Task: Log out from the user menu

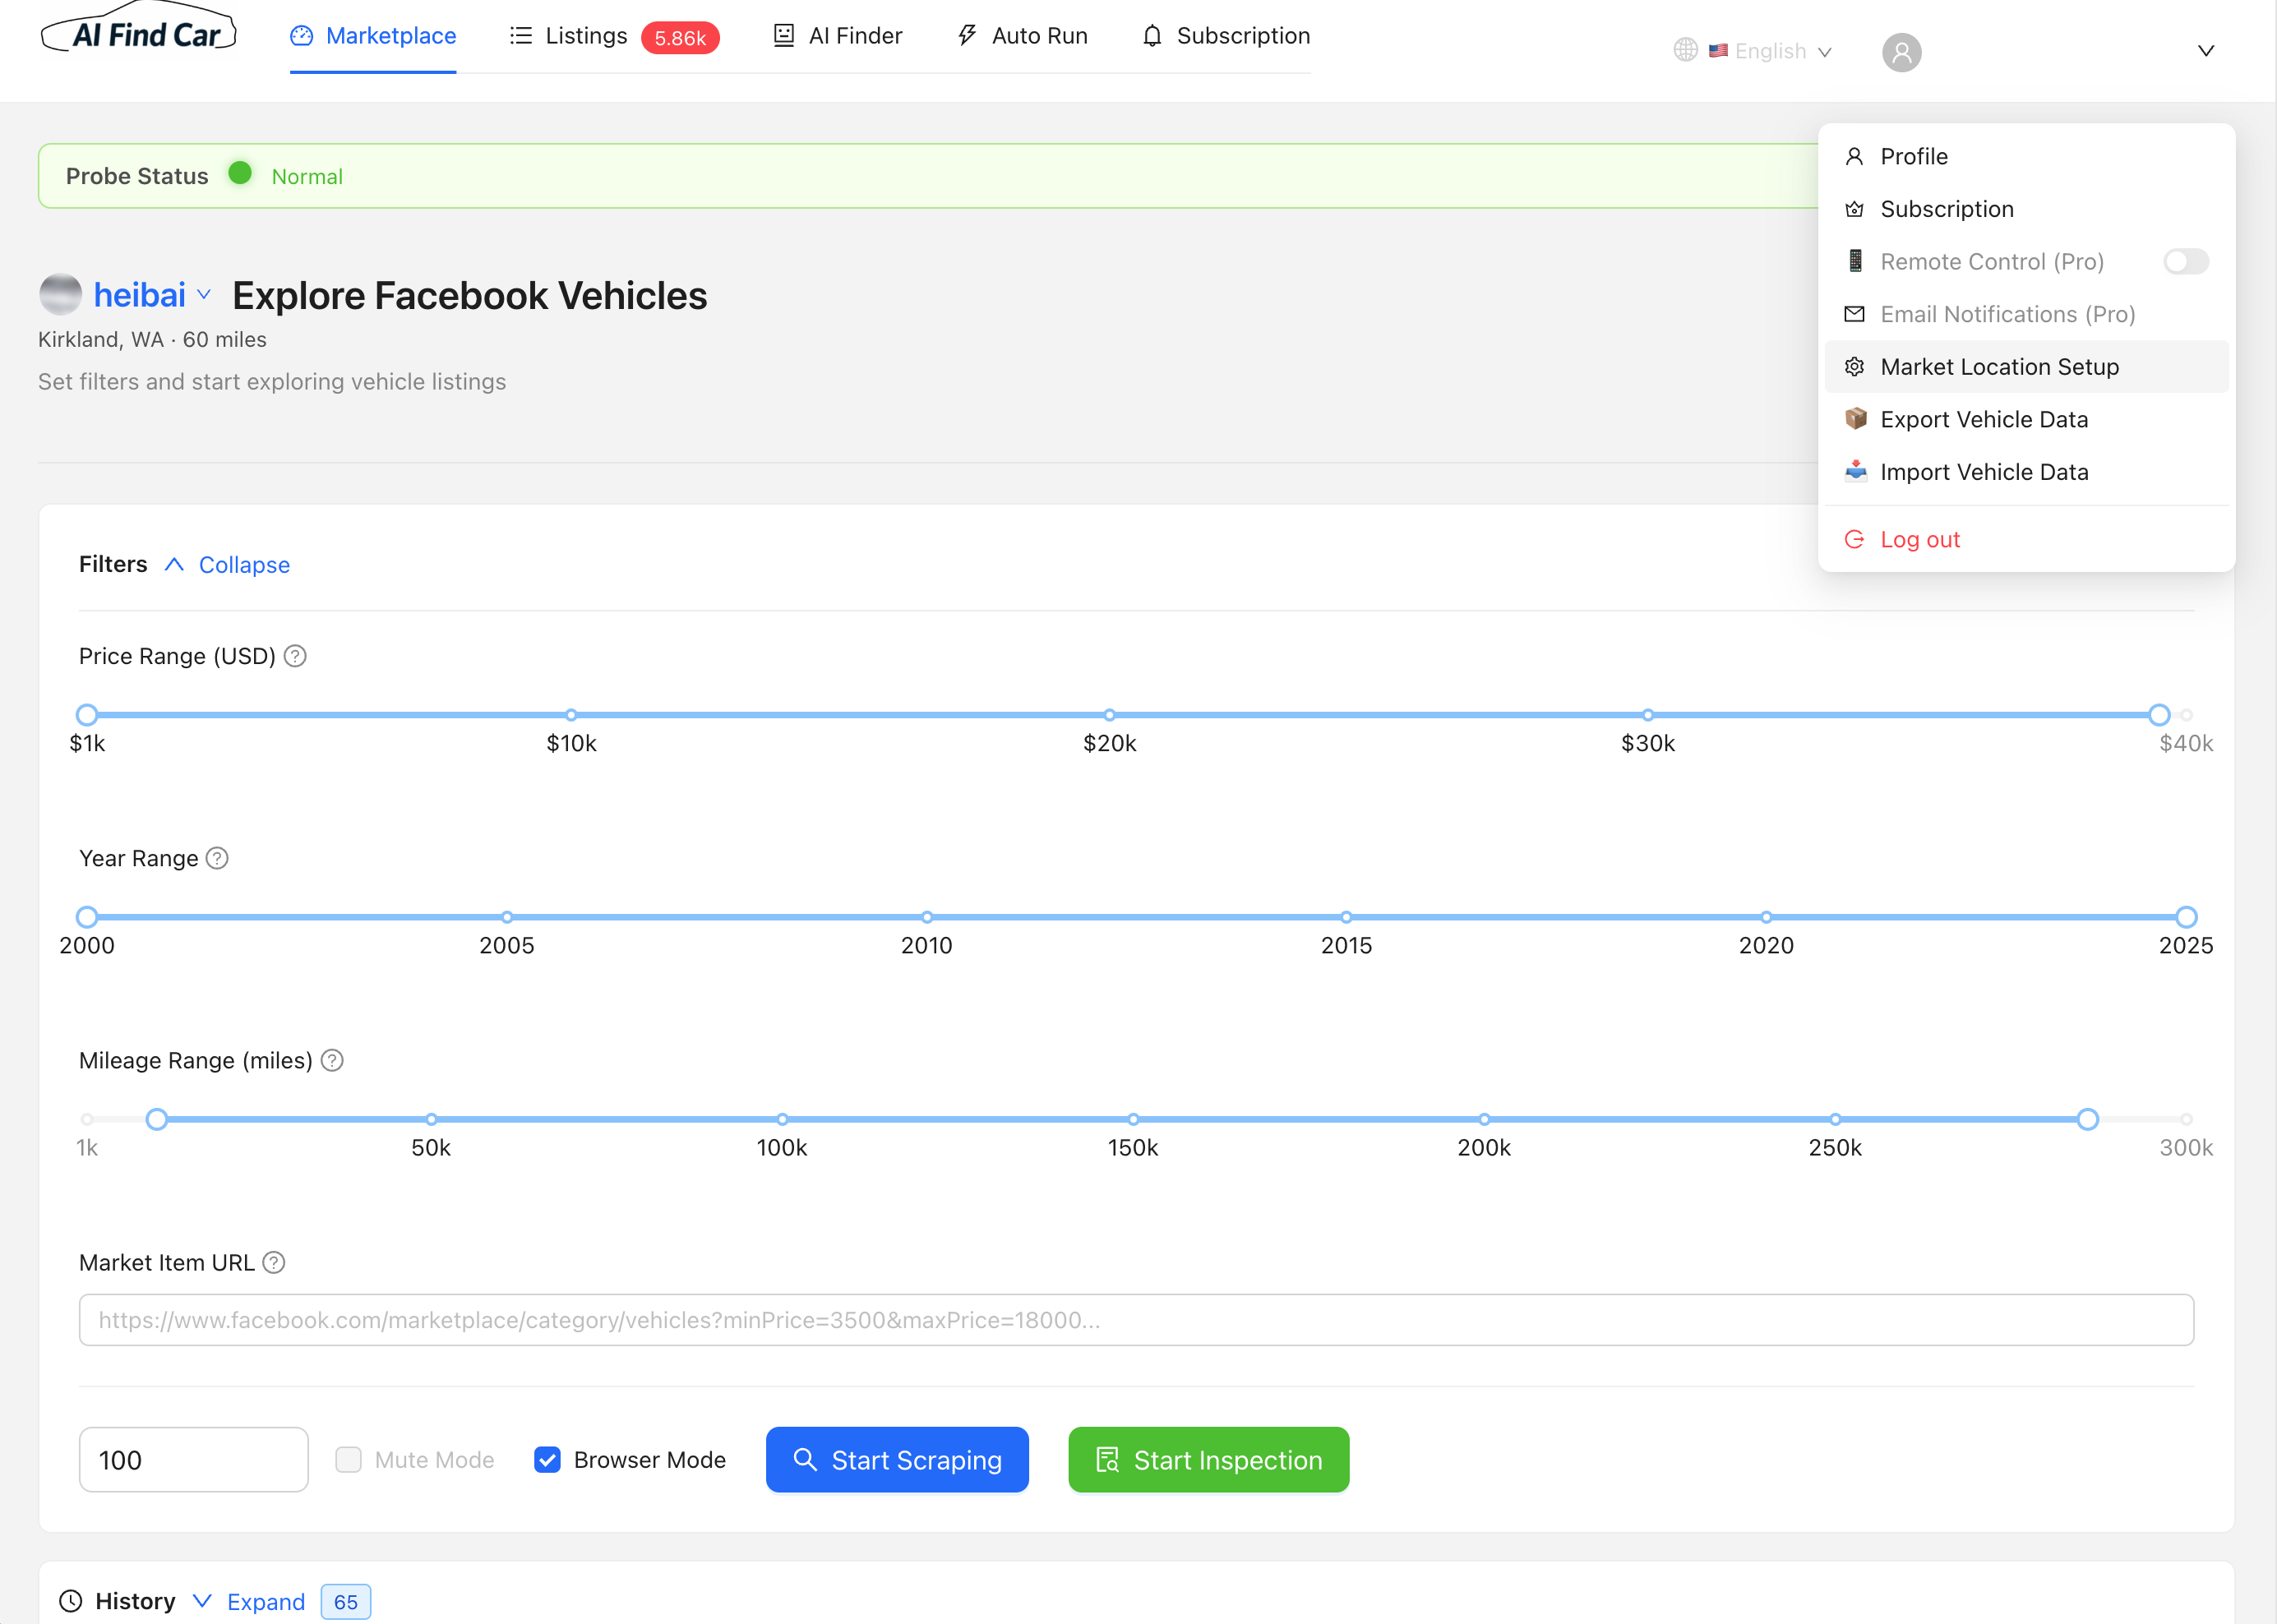Action: (2026, 539)
